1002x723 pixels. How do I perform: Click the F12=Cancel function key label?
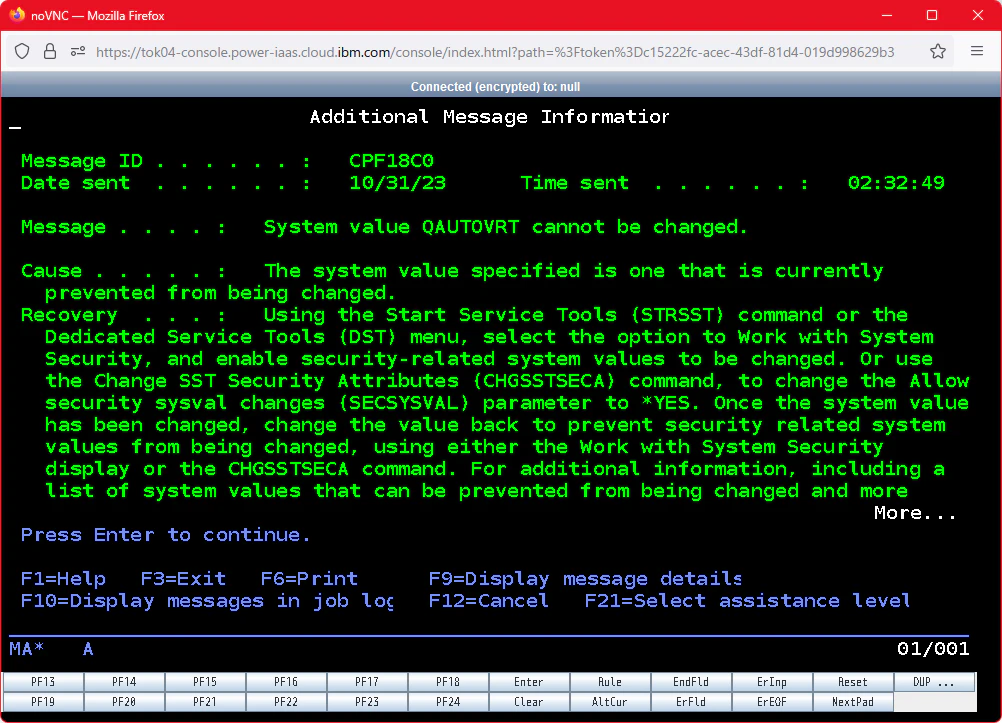[489, 601]
